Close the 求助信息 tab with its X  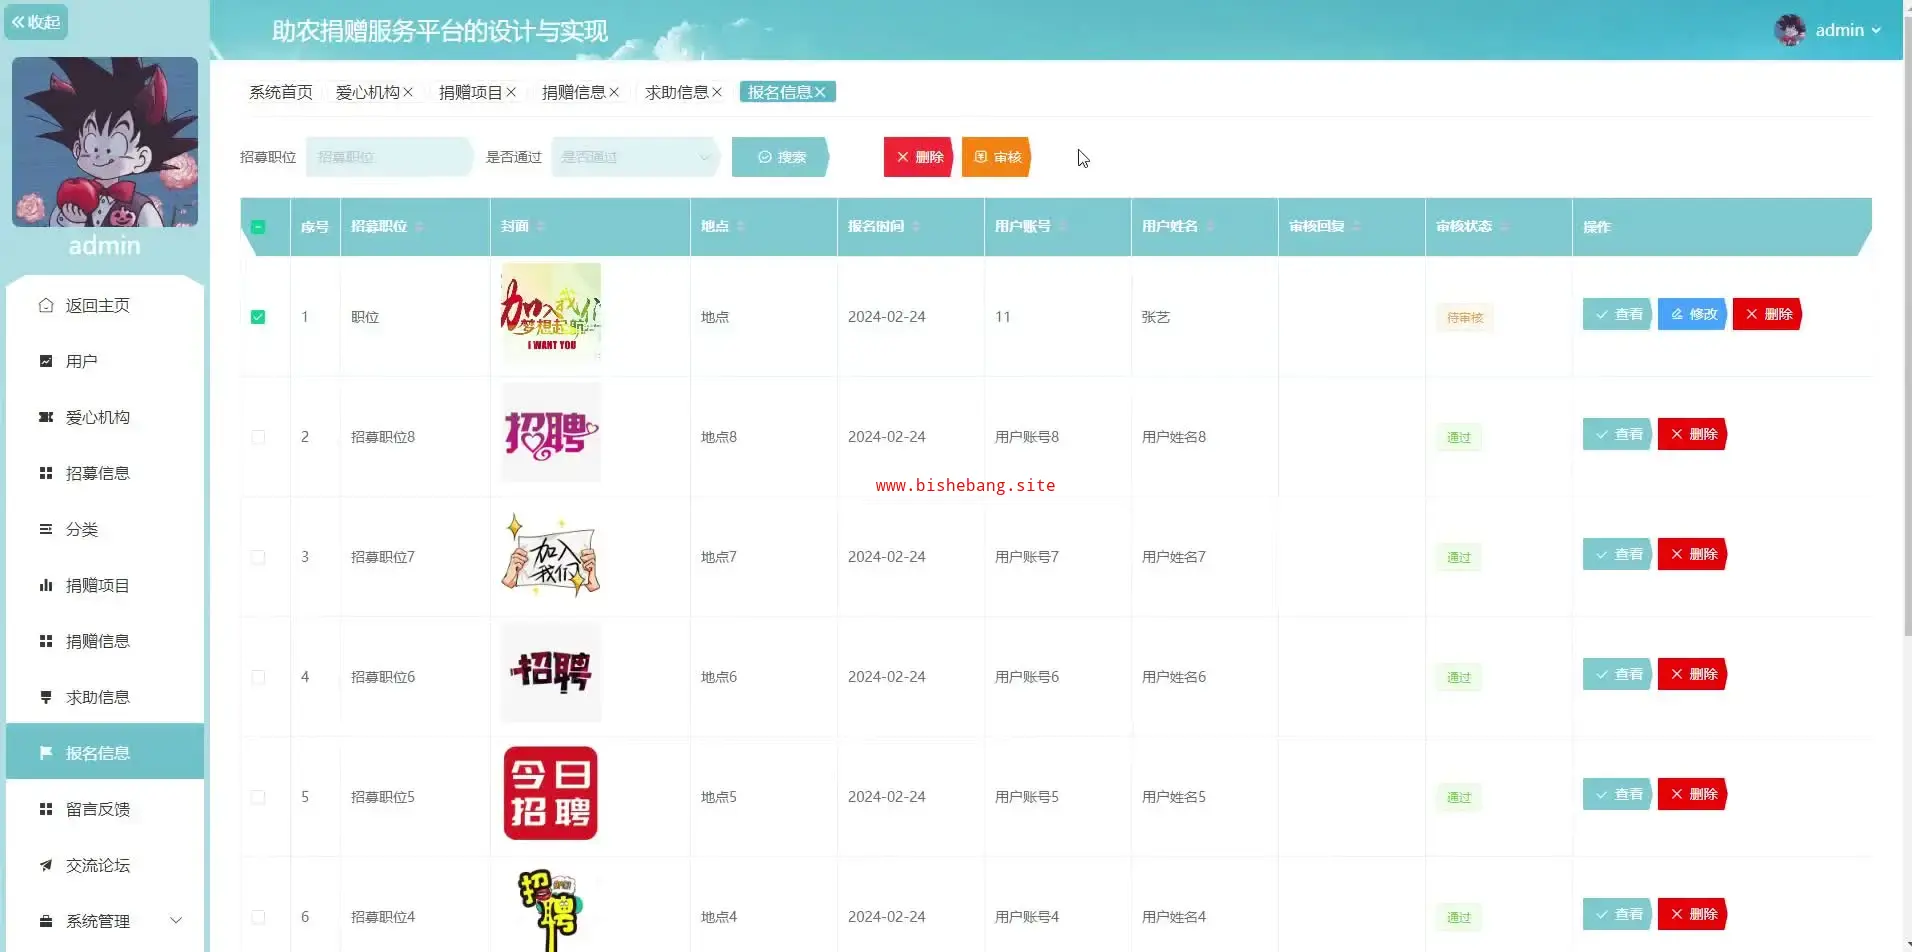coord(717,92)
